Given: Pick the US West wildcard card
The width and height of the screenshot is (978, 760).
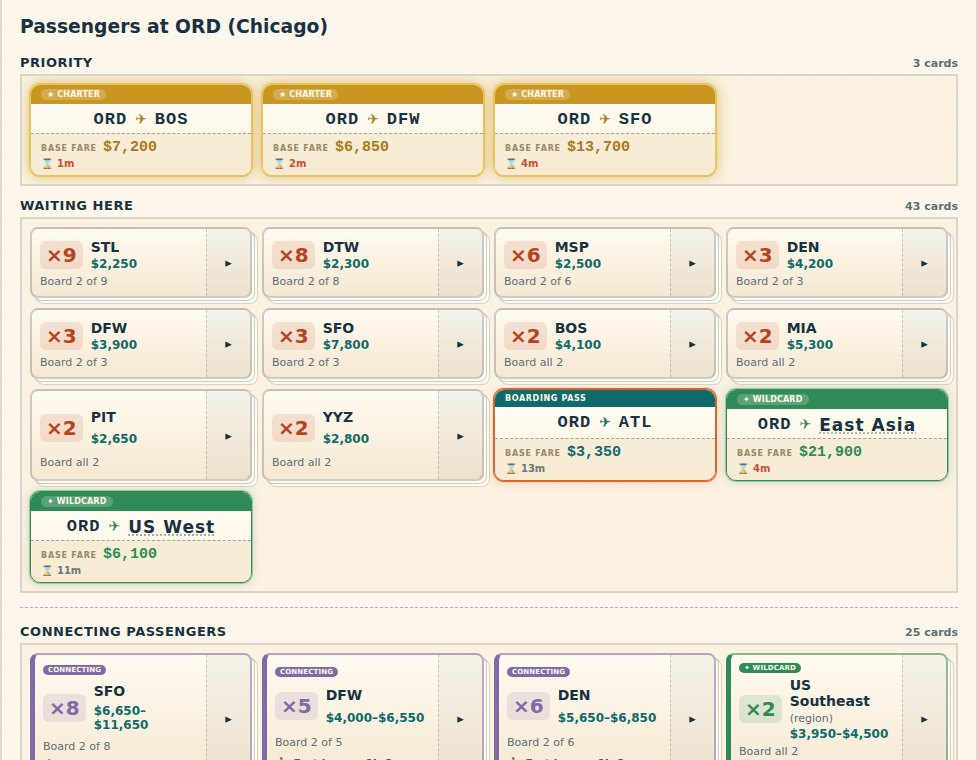Looking at the screenshot, I should 141,537.
